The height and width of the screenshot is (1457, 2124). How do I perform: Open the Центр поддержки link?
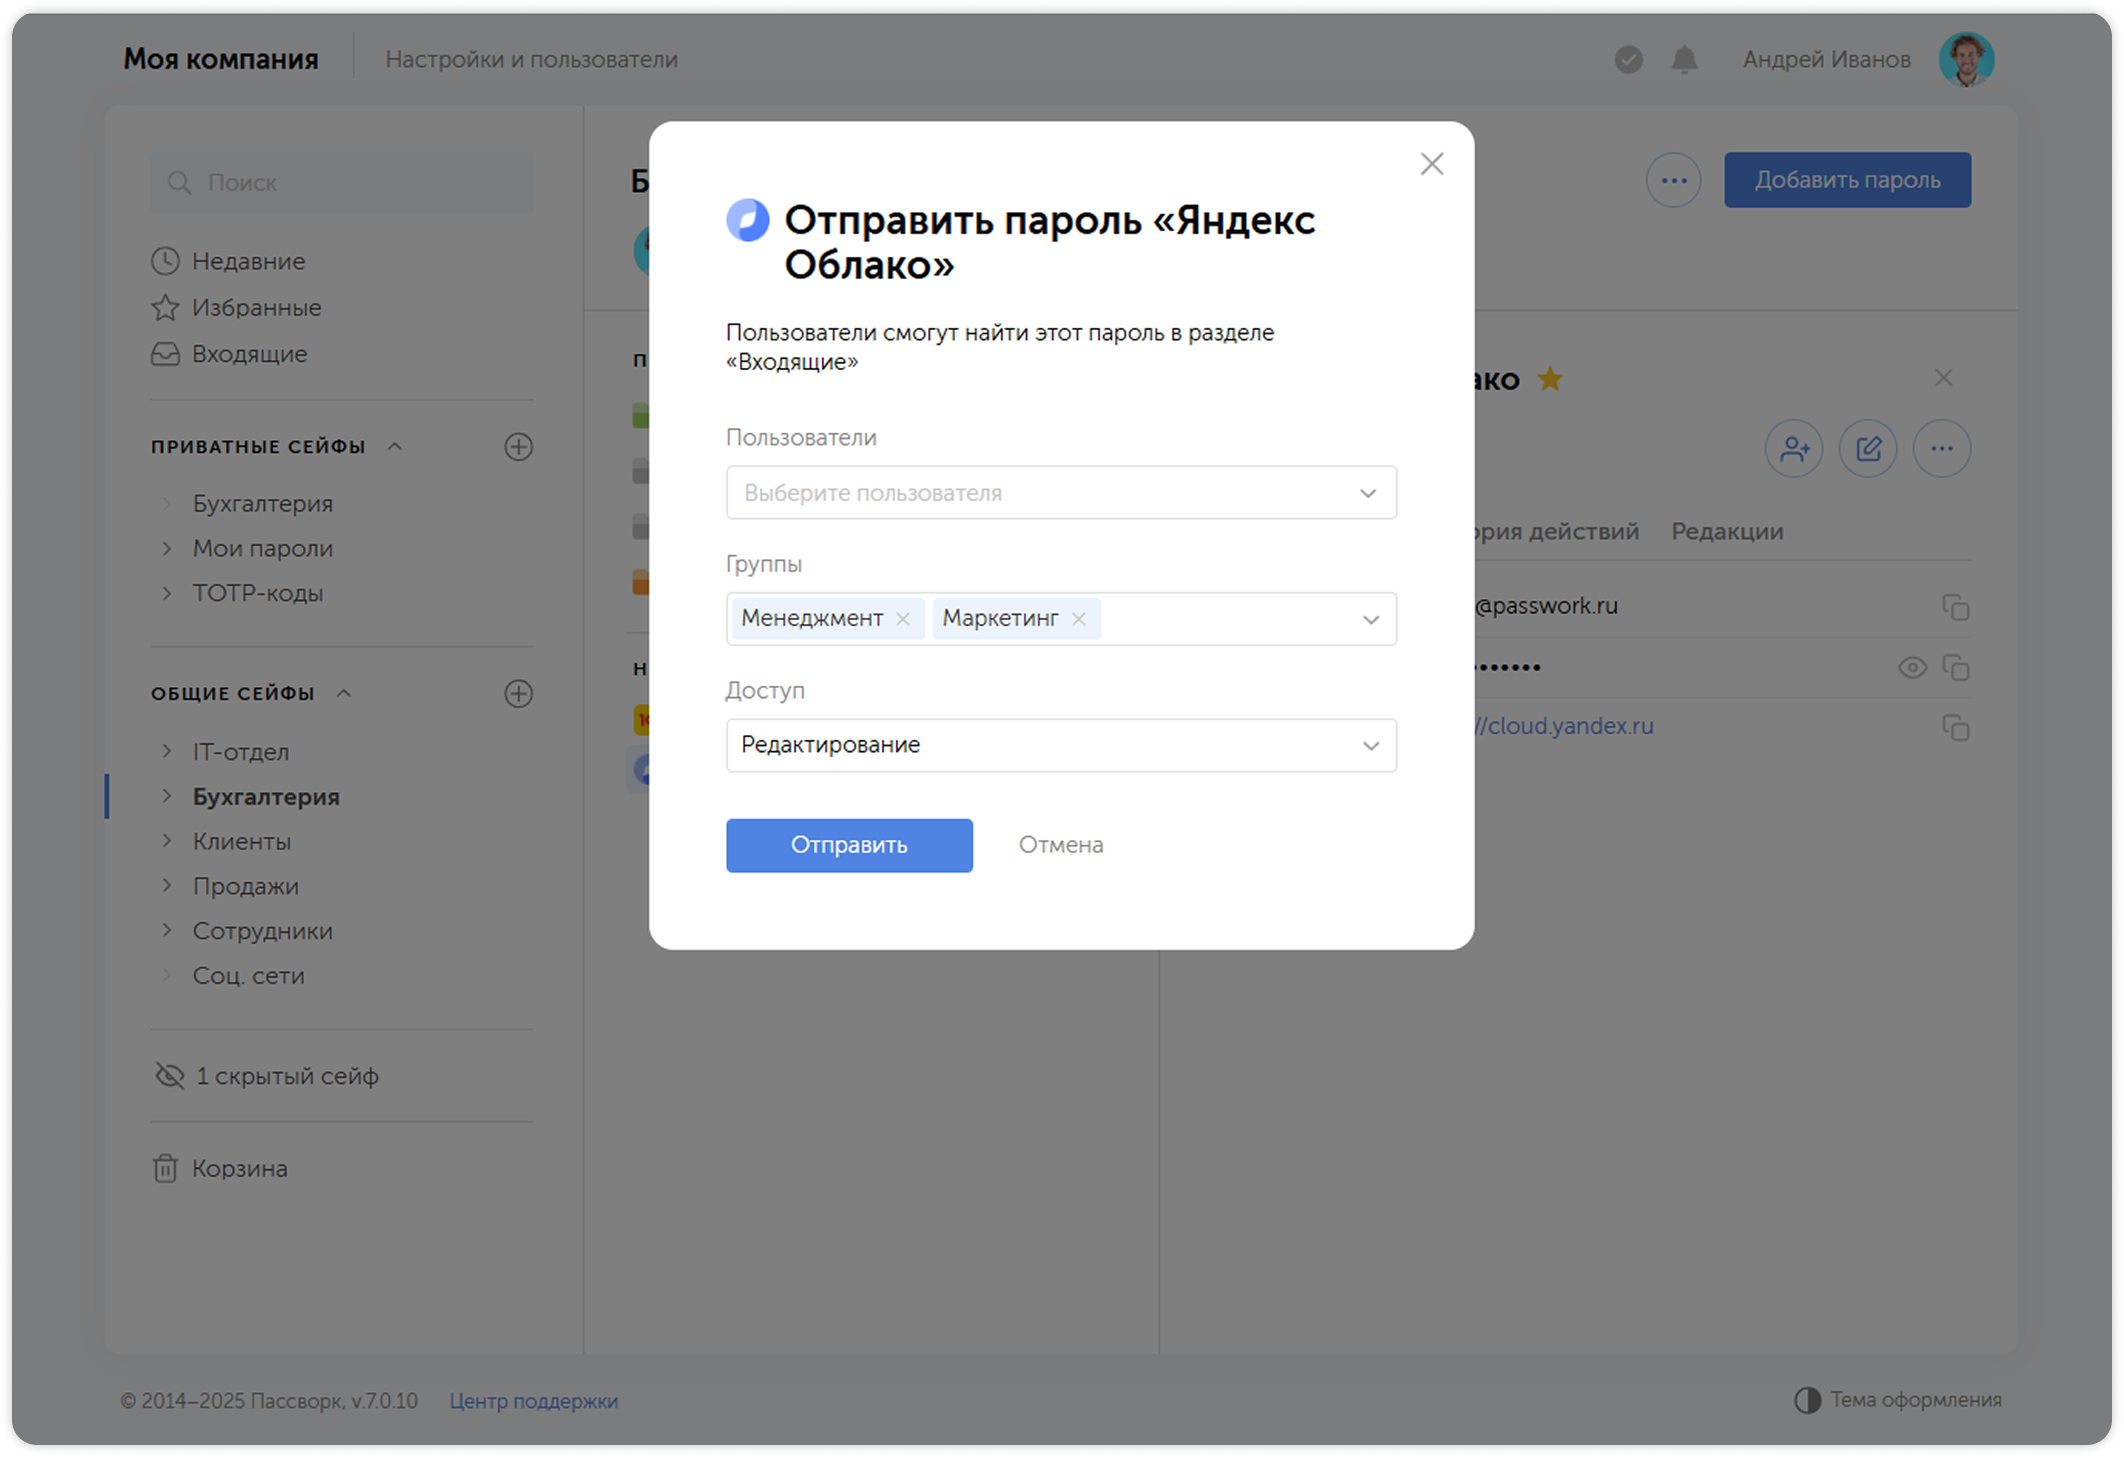pyautogui.click(x=533, y=1401)
